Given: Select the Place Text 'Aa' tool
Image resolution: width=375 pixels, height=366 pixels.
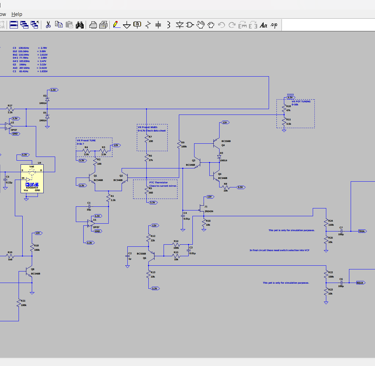Looking at the screenshot, I should click(x=264, y=25).
